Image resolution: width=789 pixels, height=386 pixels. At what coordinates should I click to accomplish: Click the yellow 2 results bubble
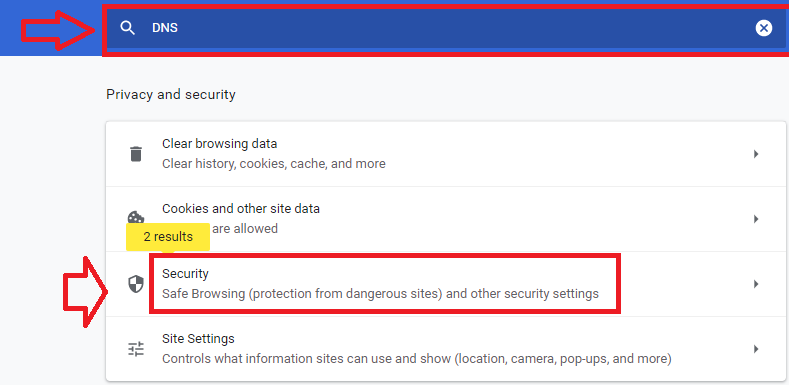pos(168,237)
